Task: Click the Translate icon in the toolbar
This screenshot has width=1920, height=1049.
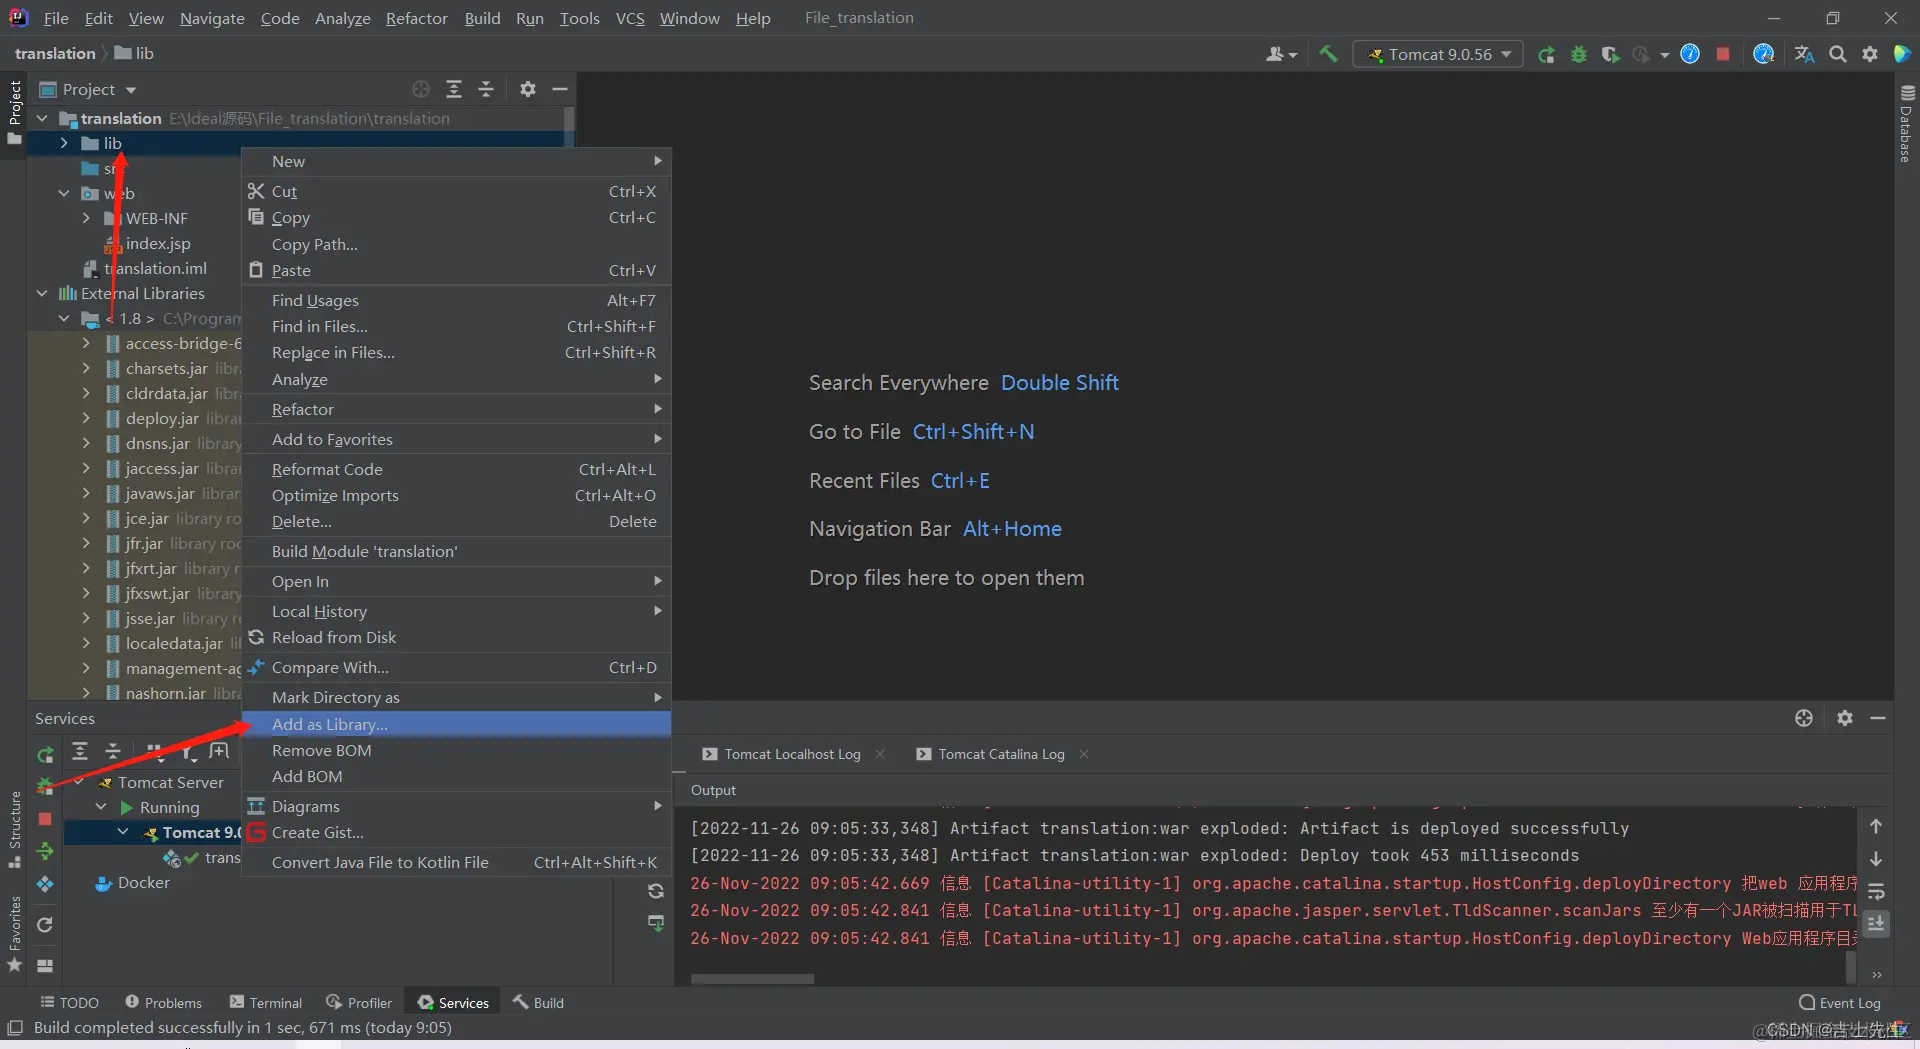Action: pyautogui.click(x=1804, y=55)
